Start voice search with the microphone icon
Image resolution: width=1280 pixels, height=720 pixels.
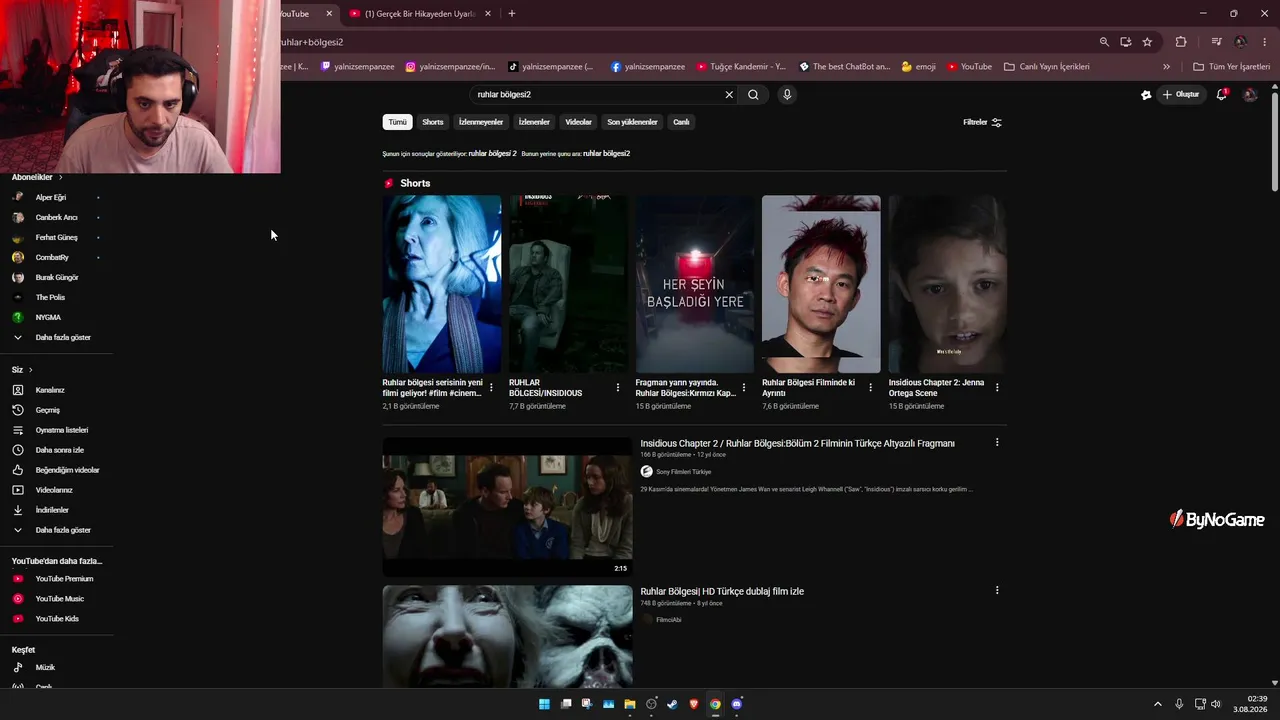point(787,95)
